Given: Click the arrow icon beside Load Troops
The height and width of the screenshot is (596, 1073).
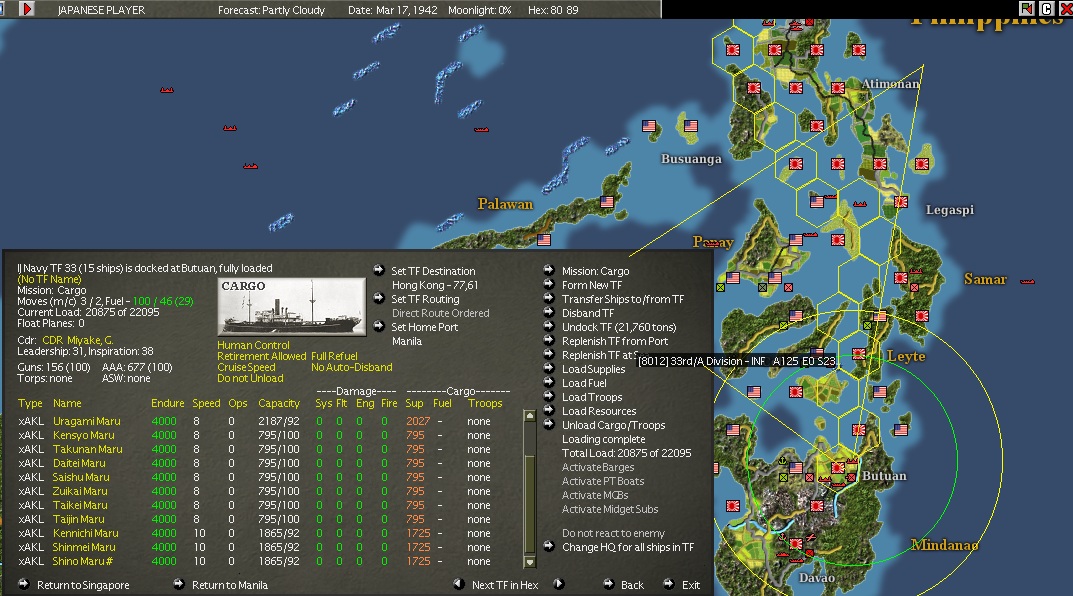Looking at the screenshot, I should 549,396.
